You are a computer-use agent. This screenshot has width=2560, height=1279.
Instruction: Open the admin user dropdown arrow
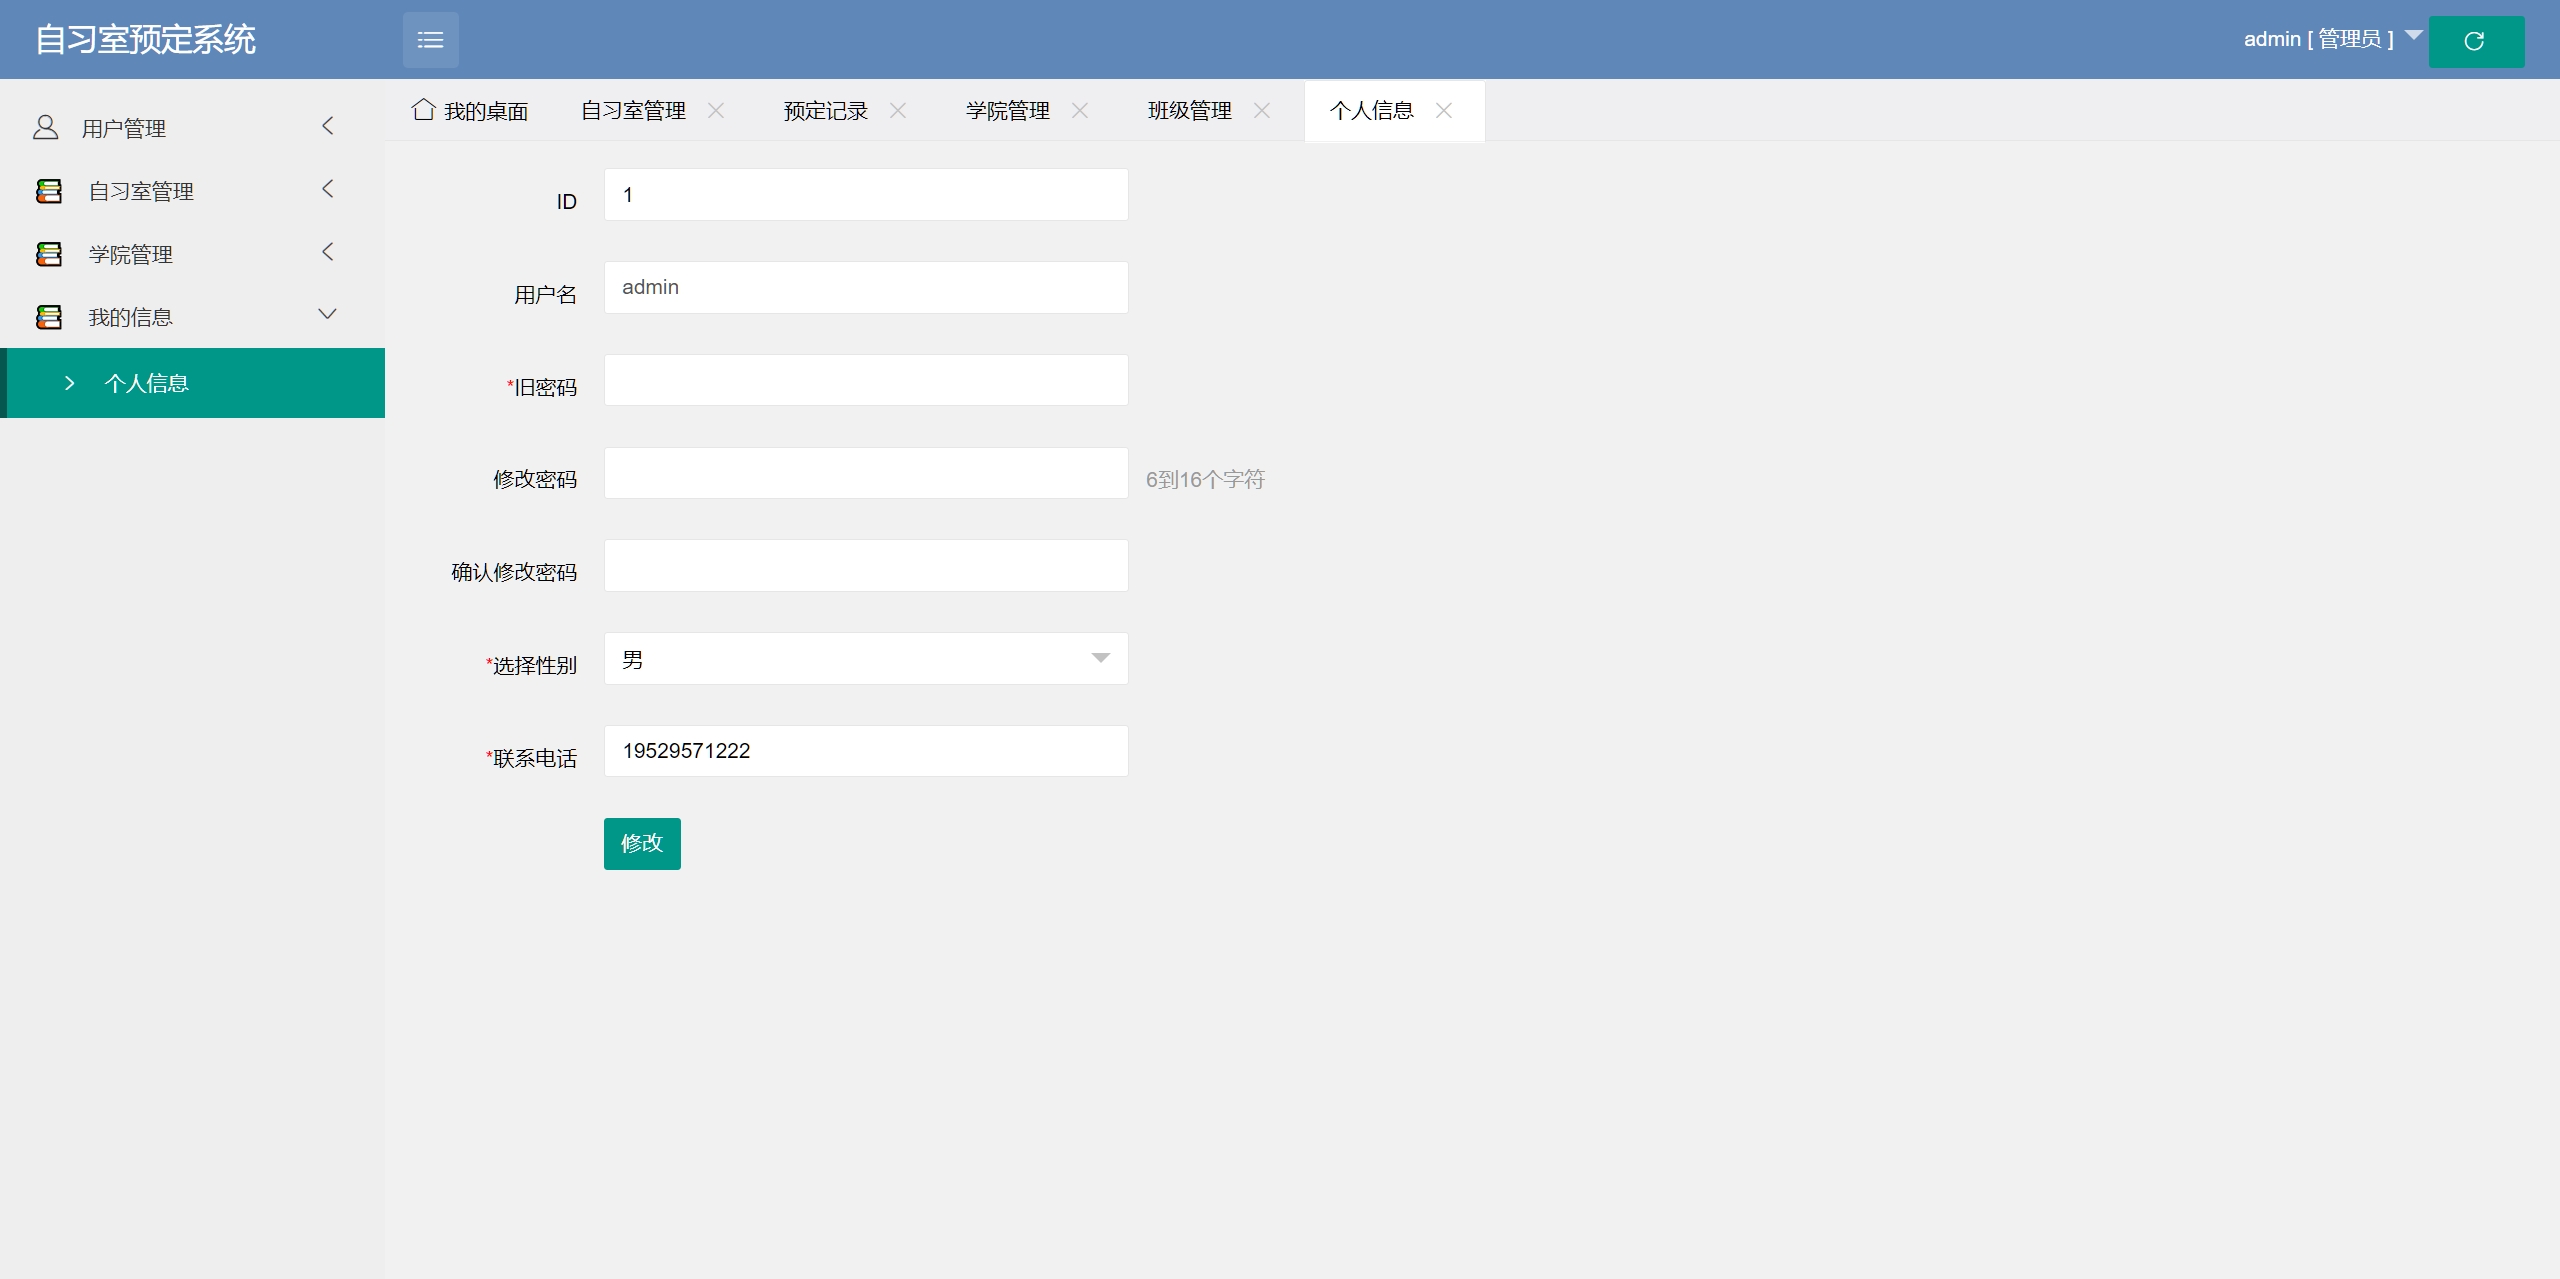click(x=2414, y=35)
